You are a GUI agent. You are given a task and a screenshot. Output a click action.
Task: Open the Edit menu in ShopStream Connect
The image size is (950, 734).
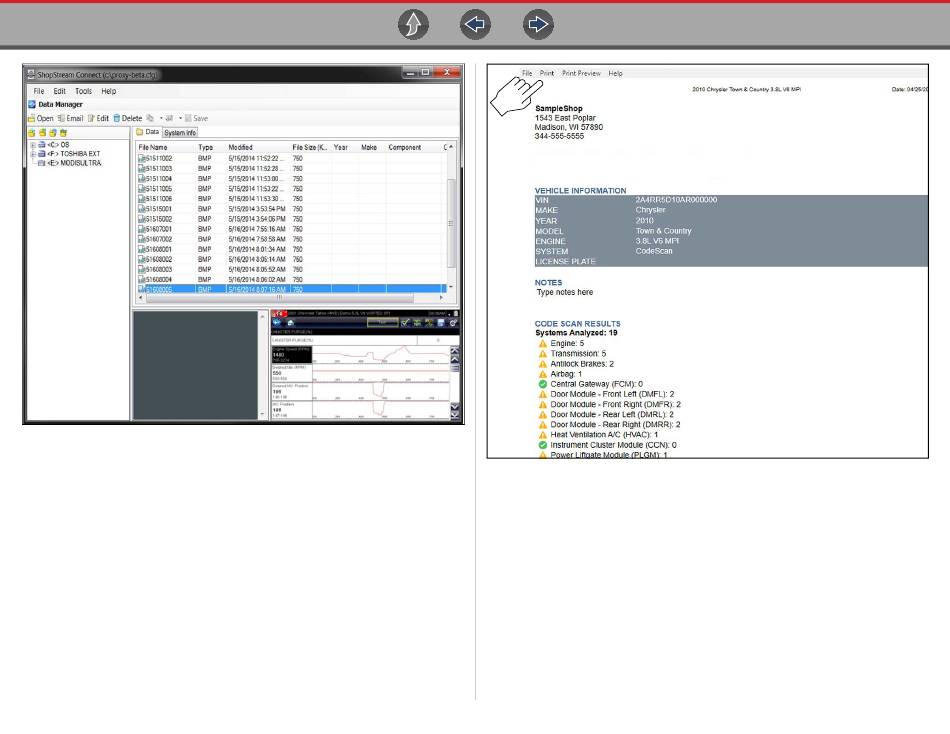pos(59,91)
